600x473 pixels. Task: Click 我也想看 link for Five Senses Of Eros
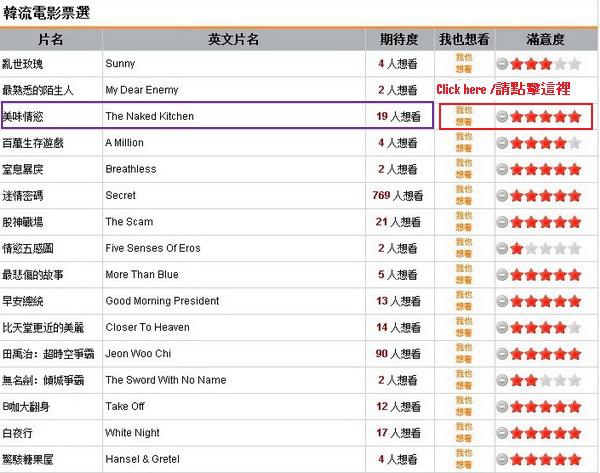(x=464, y=248)
